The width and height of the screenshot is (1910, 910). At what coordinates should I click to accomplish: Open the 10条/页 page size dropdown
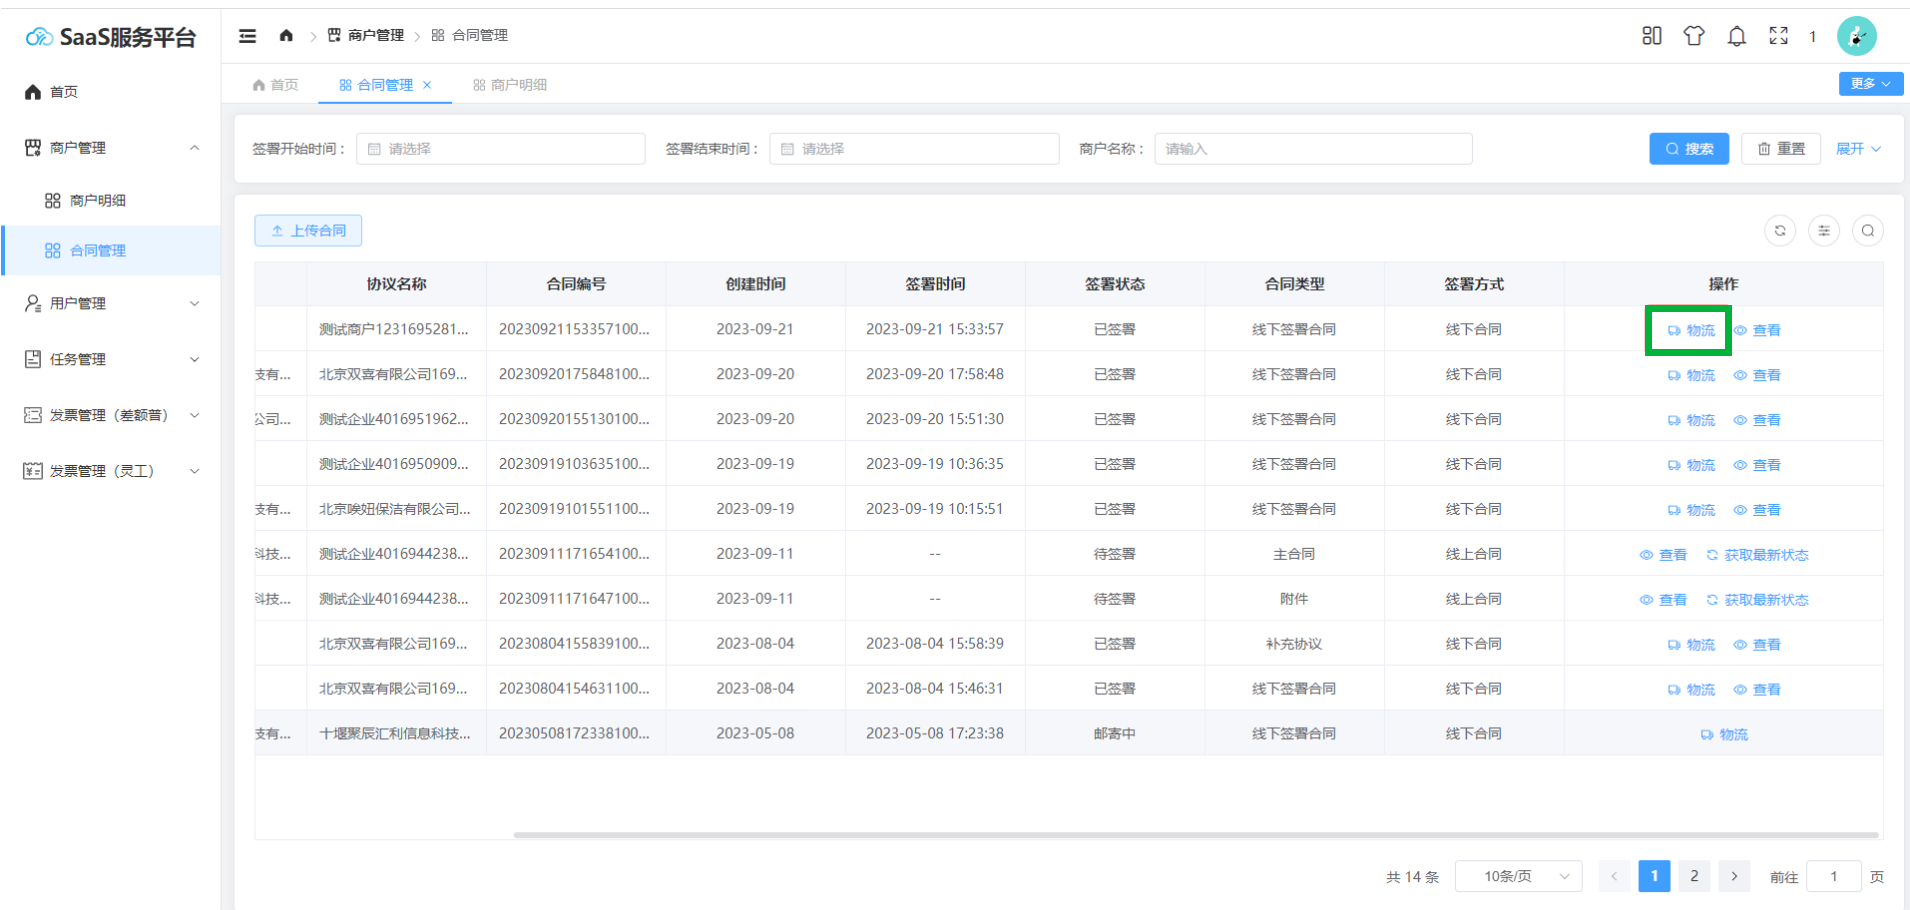coord(1518,877)
